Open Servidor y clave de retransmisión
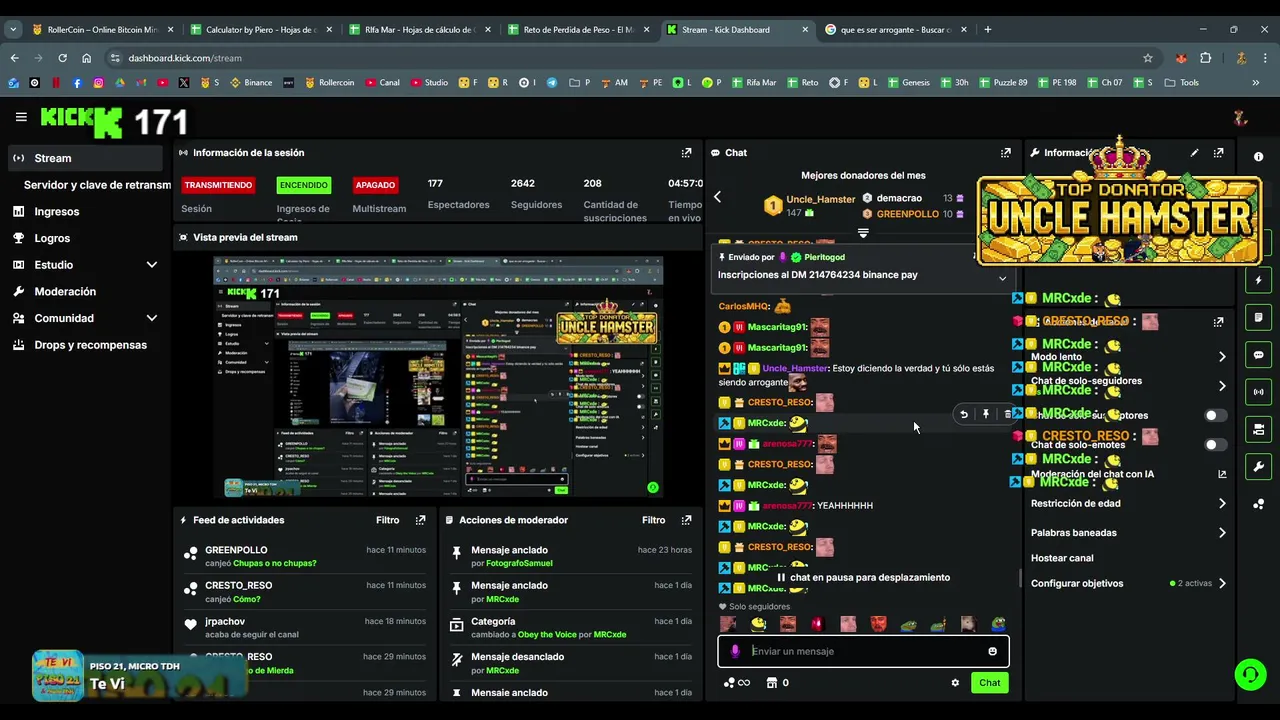The width and height of the screenshot is (1280, 720). click(97, 185)
